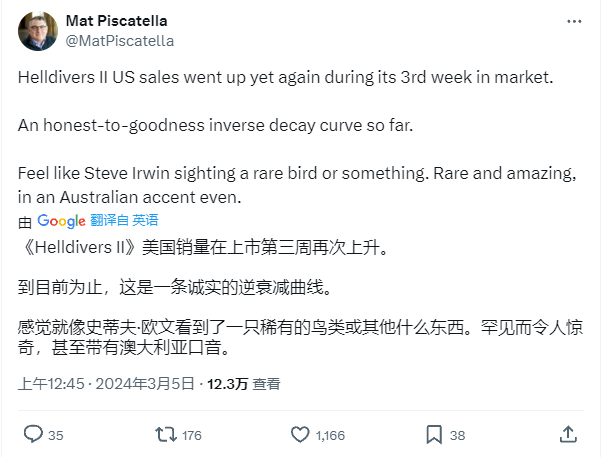Click the reply count 35
Screen dimensions: 602x457
point(56,435)
